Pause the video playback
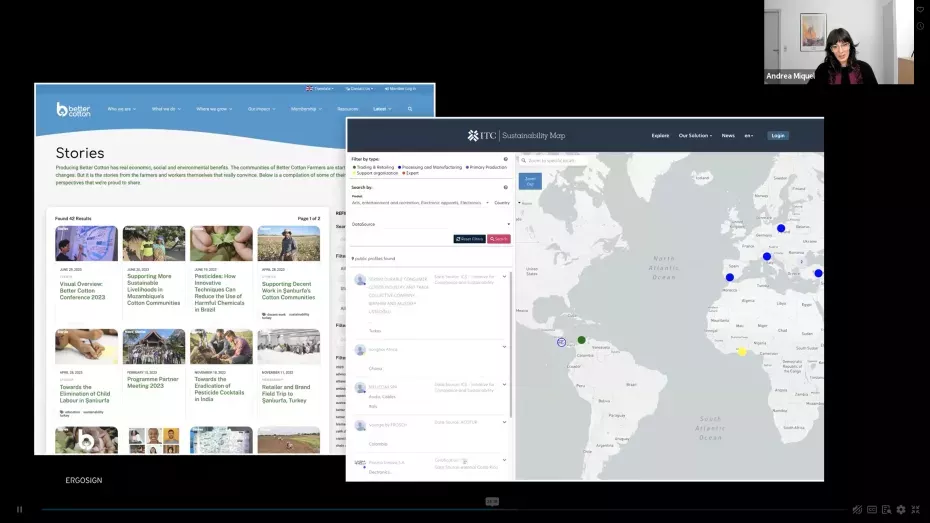 pos(19,509)
